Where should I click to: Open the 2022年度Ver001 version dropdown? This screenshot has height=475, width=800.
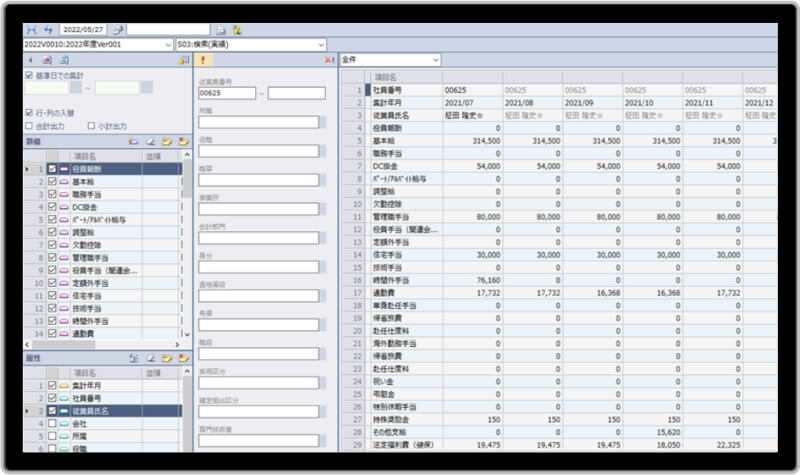click(166, 45)
